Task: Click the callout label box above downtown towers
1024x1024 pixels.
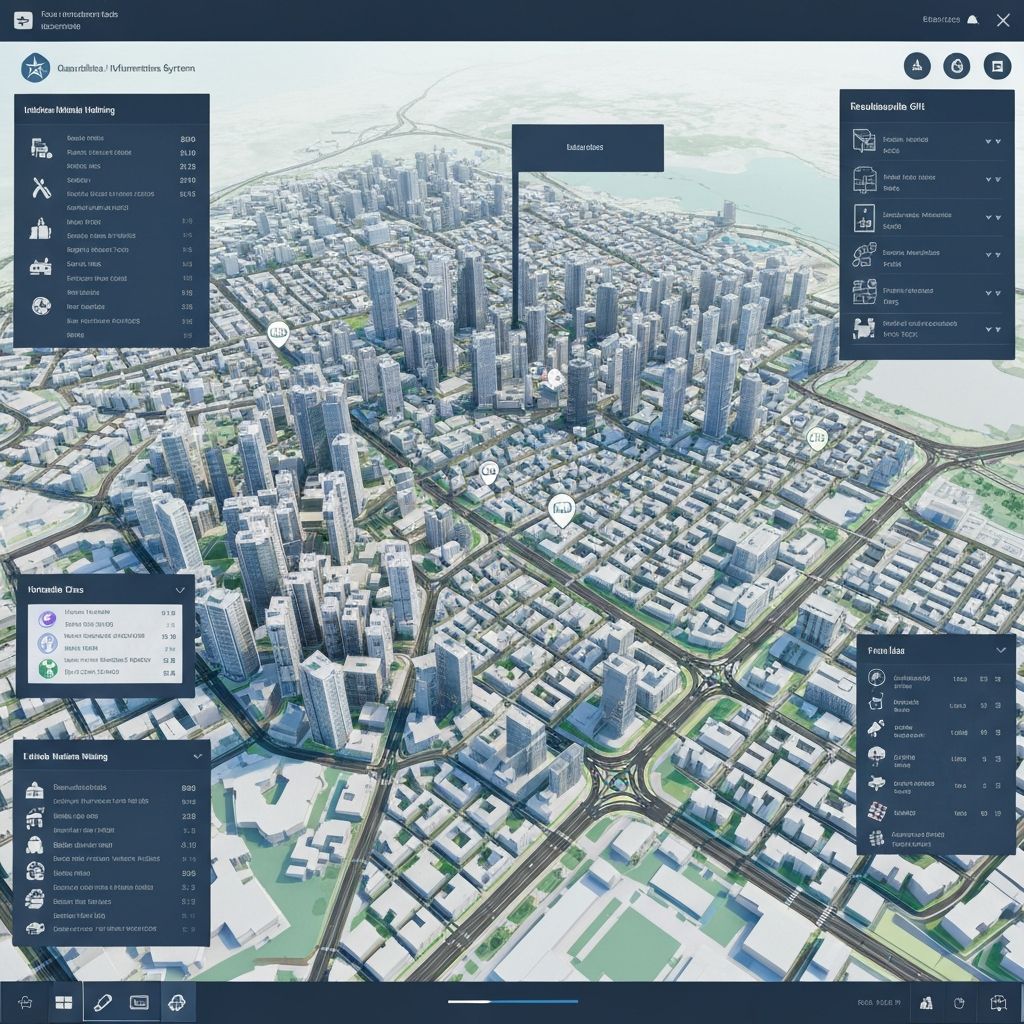Action: (587, 148)
